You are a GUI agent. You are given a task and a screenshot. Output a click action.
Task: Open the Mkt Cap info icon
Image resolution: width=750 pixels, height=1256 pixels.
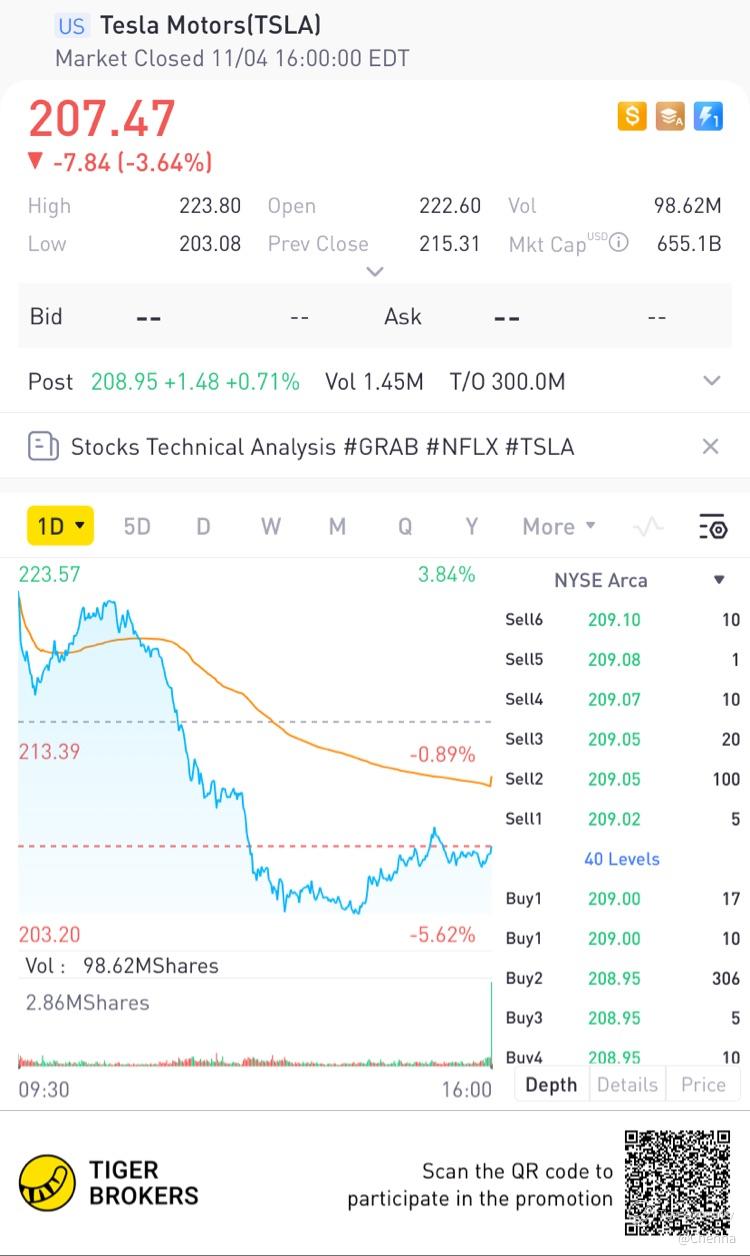click(619, 242)
